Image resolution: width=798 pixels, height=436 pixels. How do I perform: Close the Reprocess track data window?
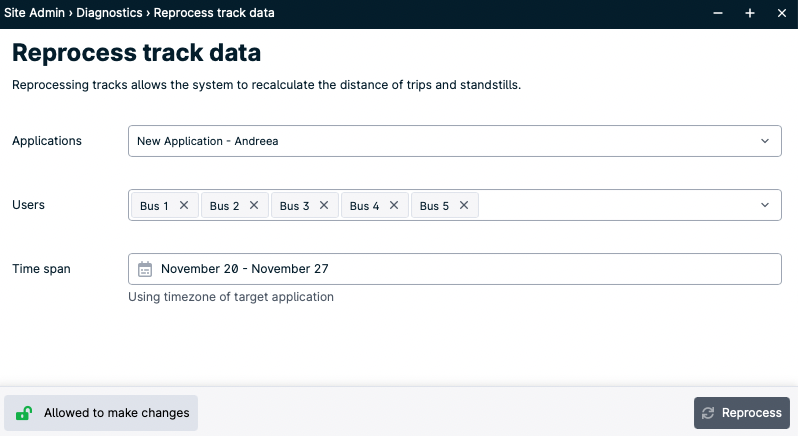click(782, 13)
